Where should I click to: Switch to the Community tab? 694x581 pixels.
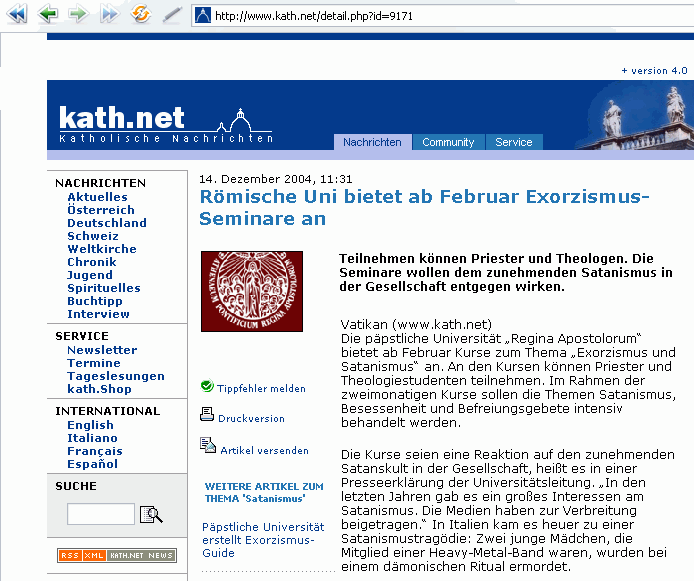click(448, 142)
